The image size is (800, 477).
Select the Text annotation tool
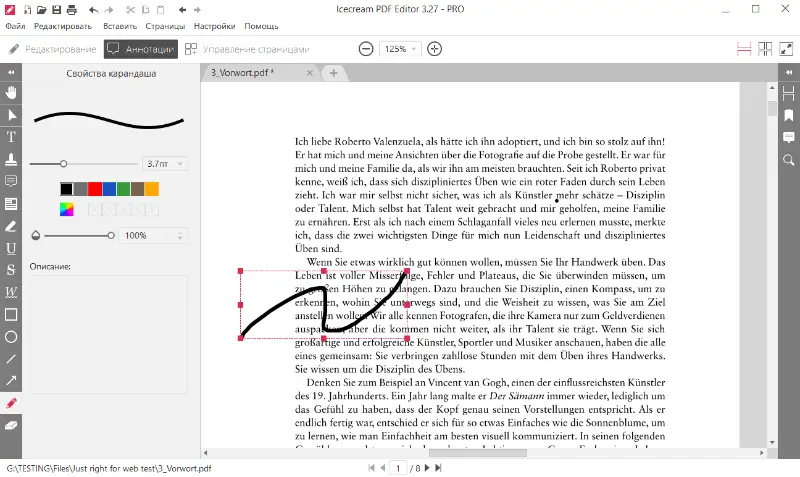11,137
